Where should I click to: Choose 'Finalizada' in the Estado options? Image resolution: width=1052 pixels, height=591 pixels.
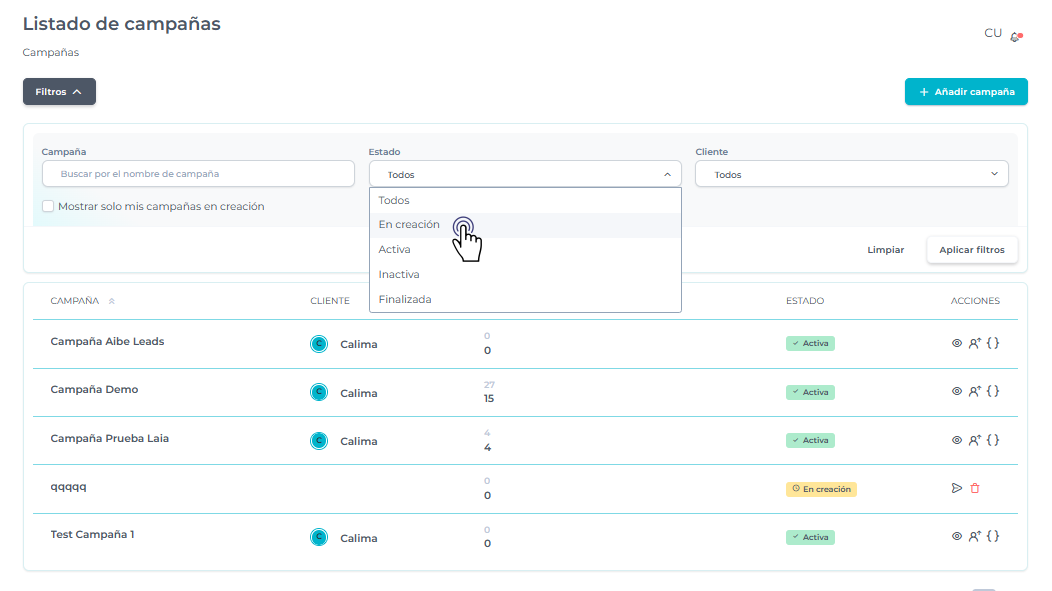[405, 299]
